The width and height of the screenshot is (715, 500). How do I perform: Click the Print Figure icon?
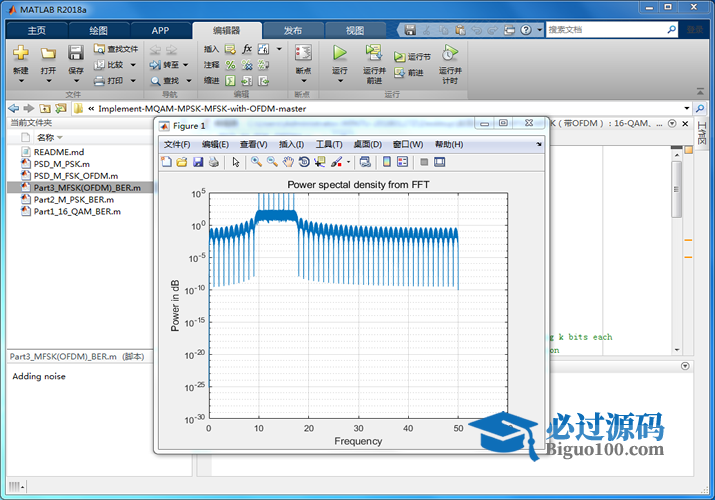[214, 162]
